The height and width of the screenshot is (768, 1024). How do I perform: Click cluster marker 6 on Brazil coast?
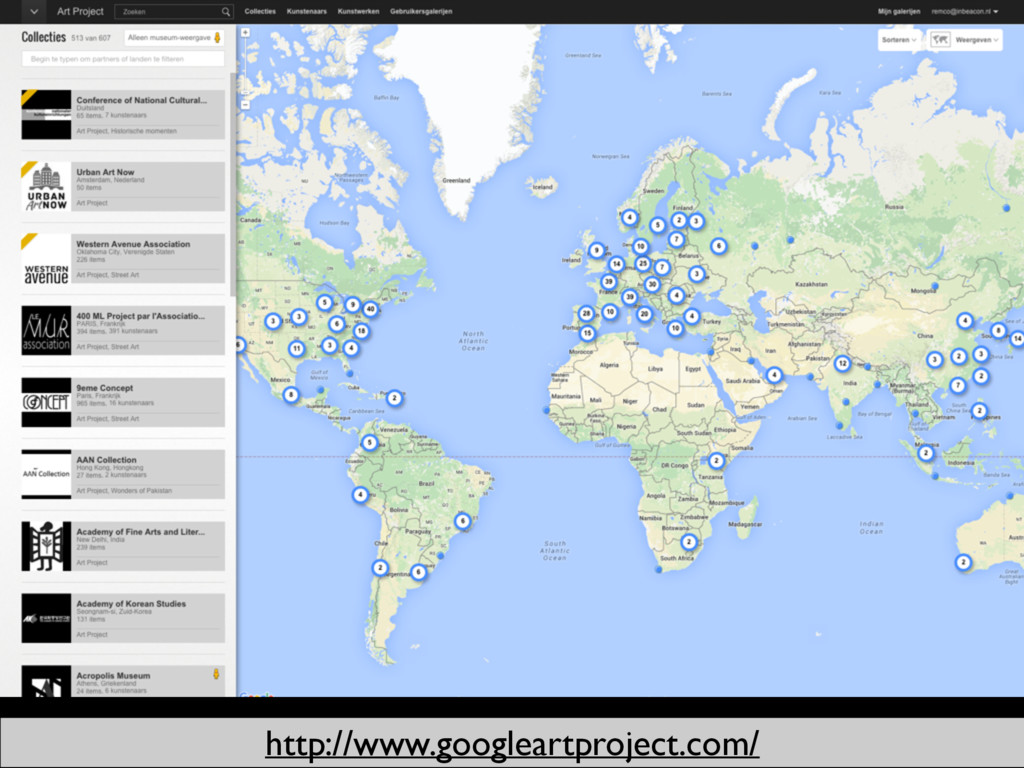point(462,521)
